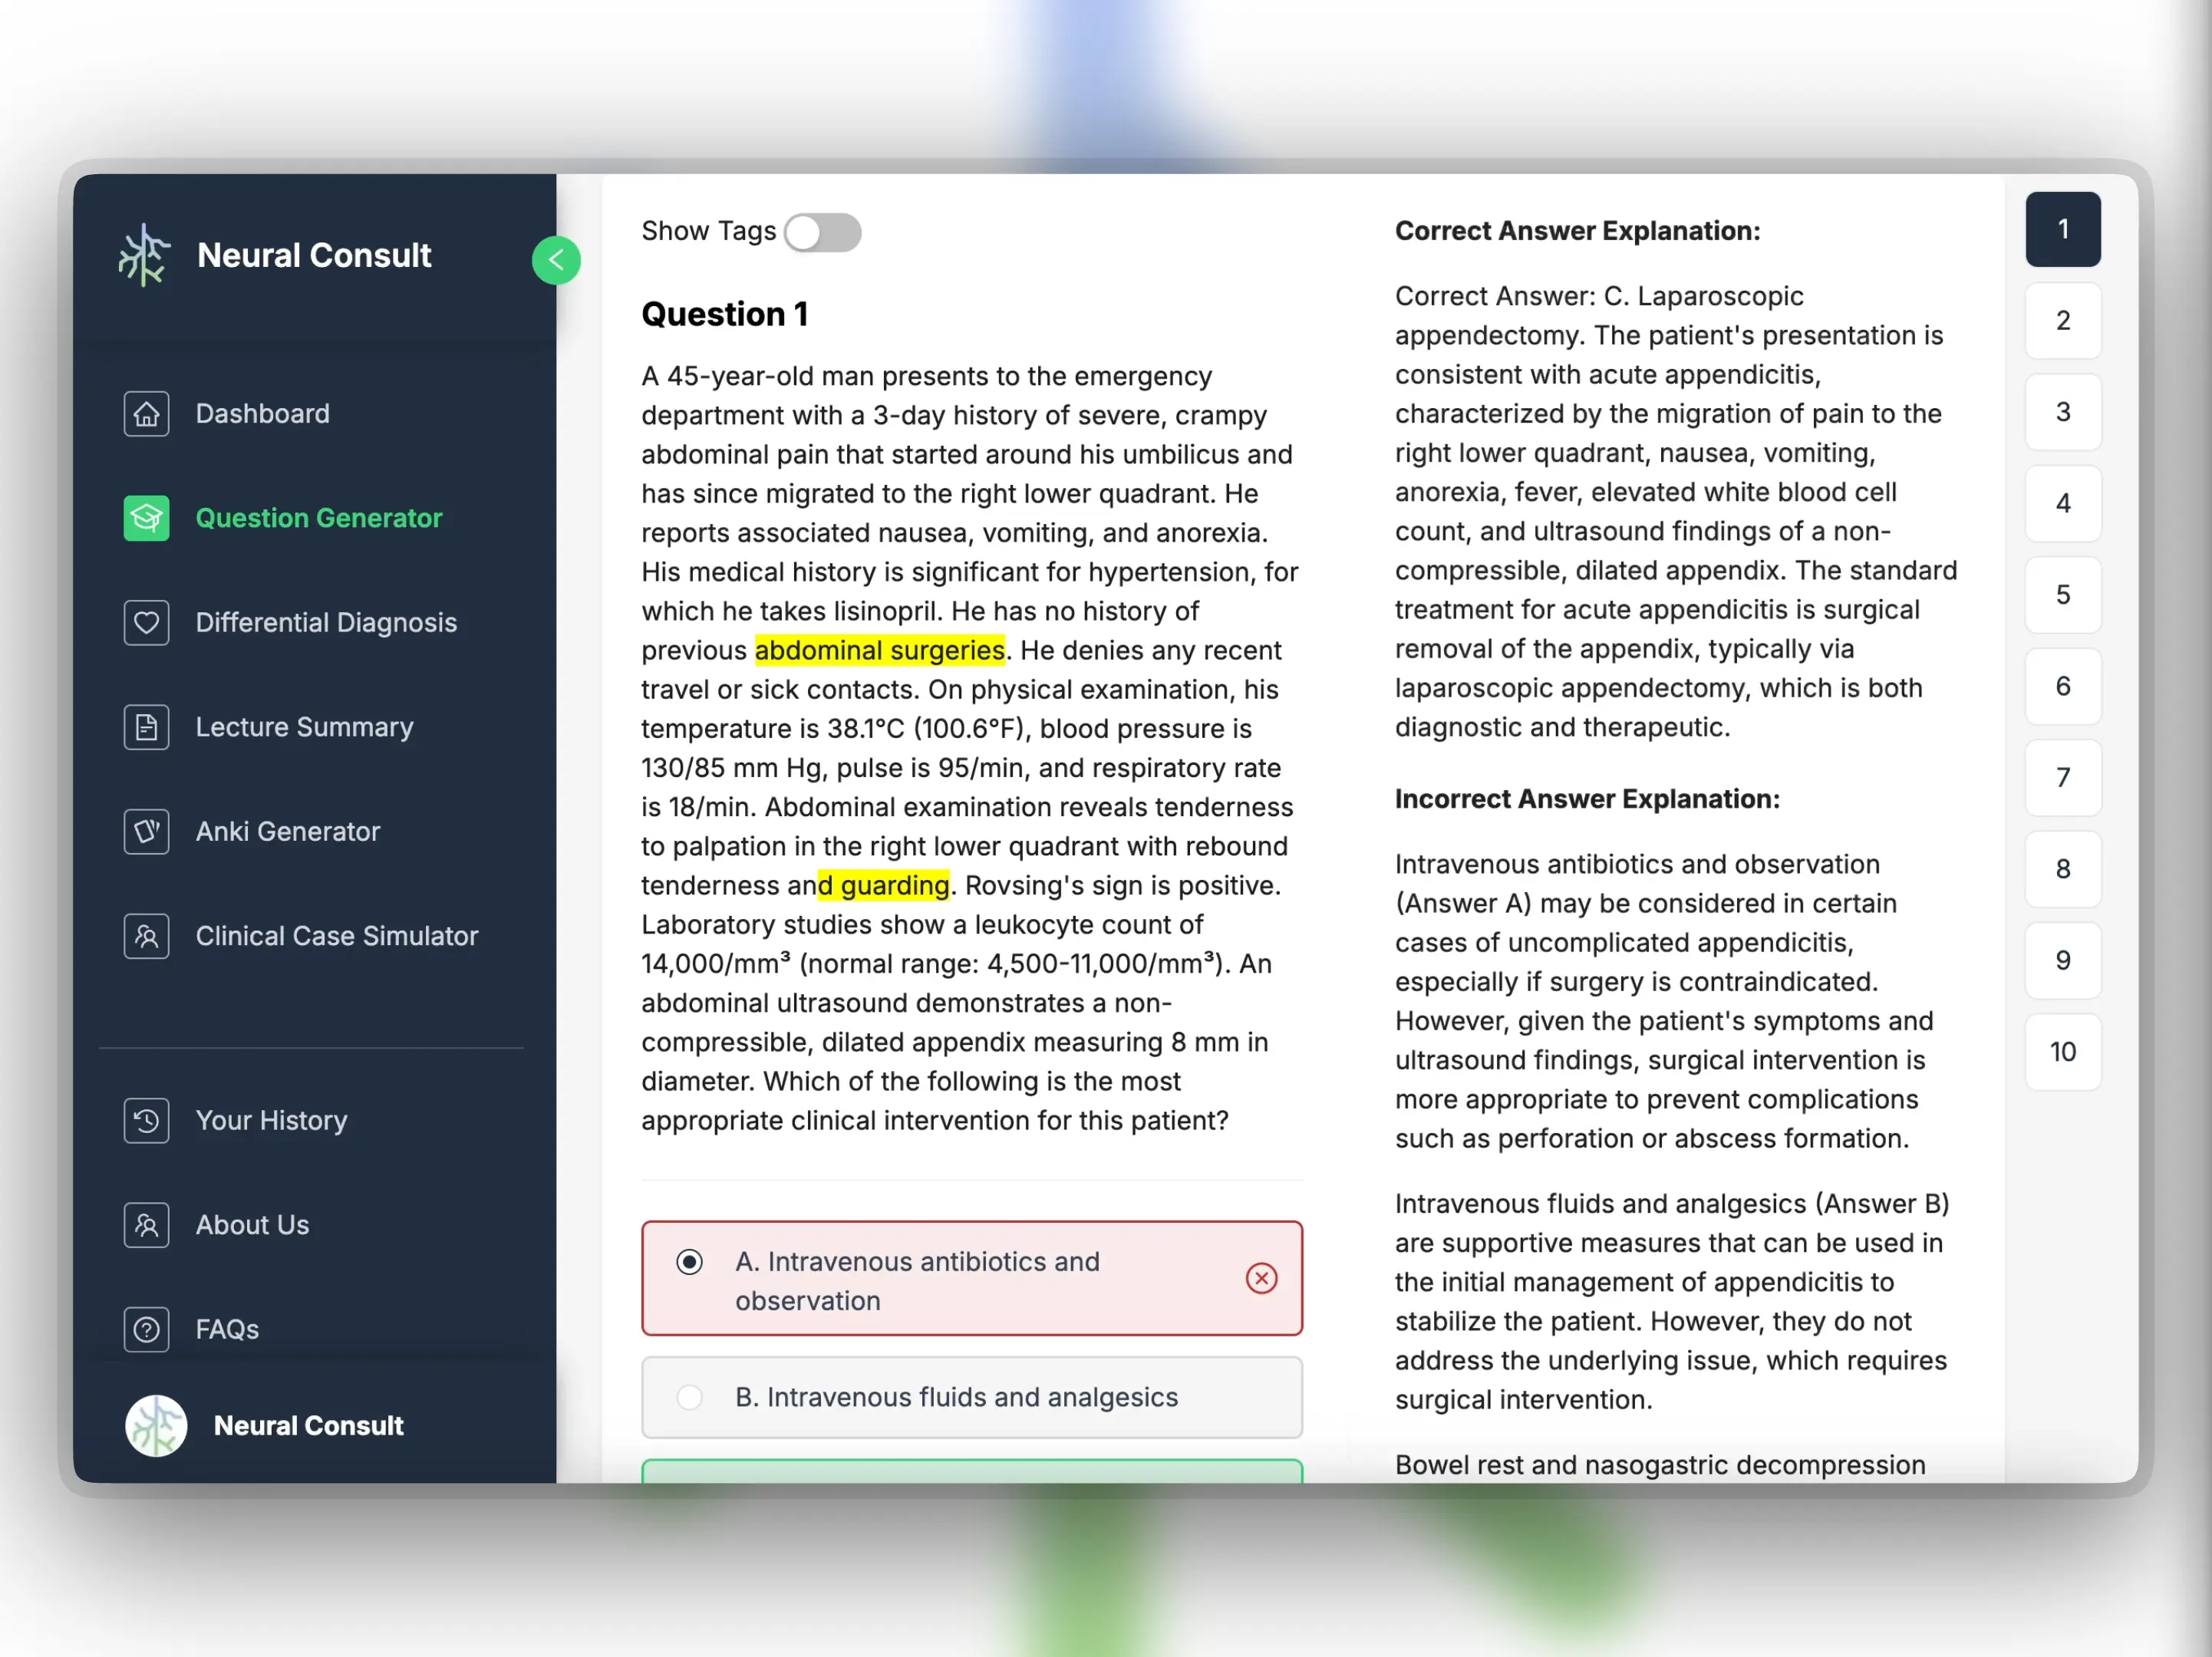Click the About Us menu item
The image size is (2212, 1657).
(x=252, y=1224)
